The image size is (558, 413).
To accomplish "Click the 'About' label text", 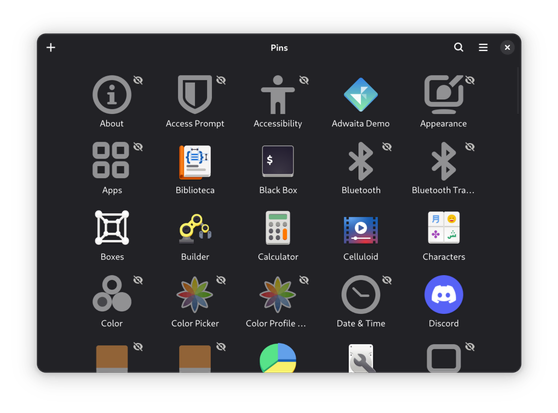I will point(112,123).
